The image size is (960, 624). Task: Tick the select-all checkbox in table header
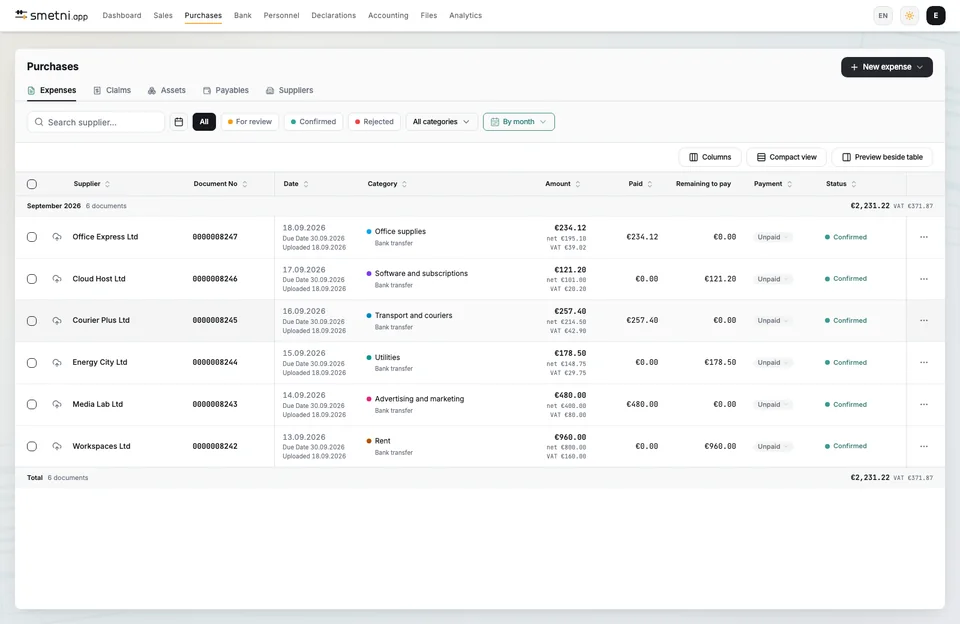coord(32,184)
